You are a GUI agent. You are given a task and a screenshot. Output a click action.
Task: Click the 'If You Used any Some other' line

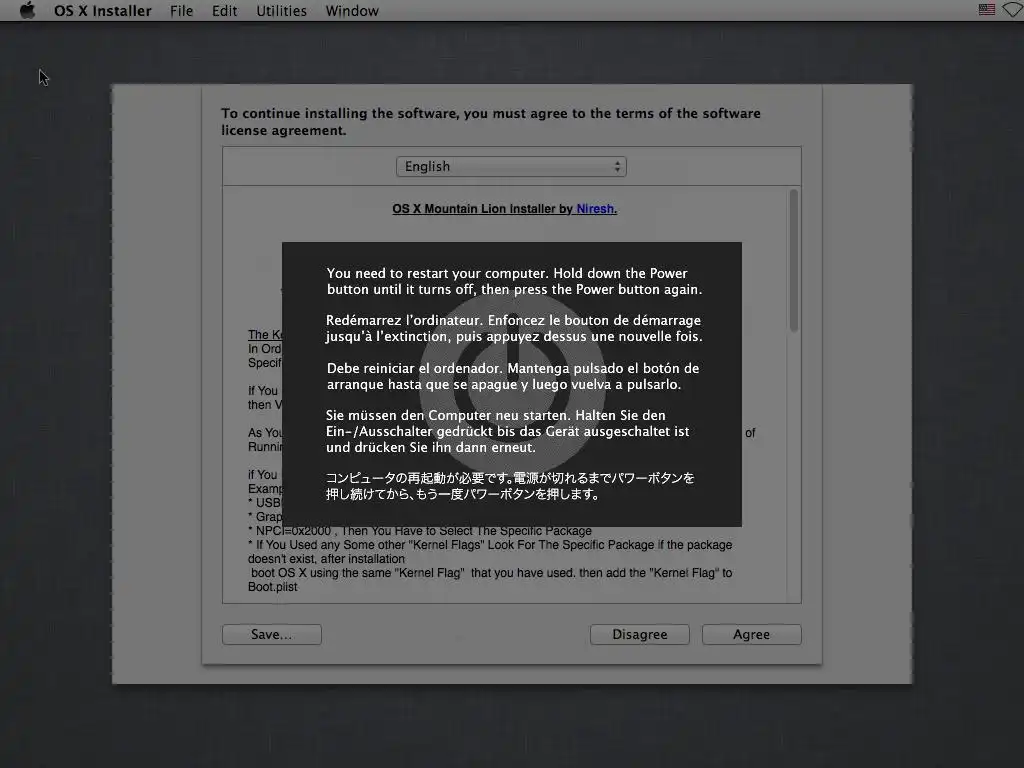(490, 545)
